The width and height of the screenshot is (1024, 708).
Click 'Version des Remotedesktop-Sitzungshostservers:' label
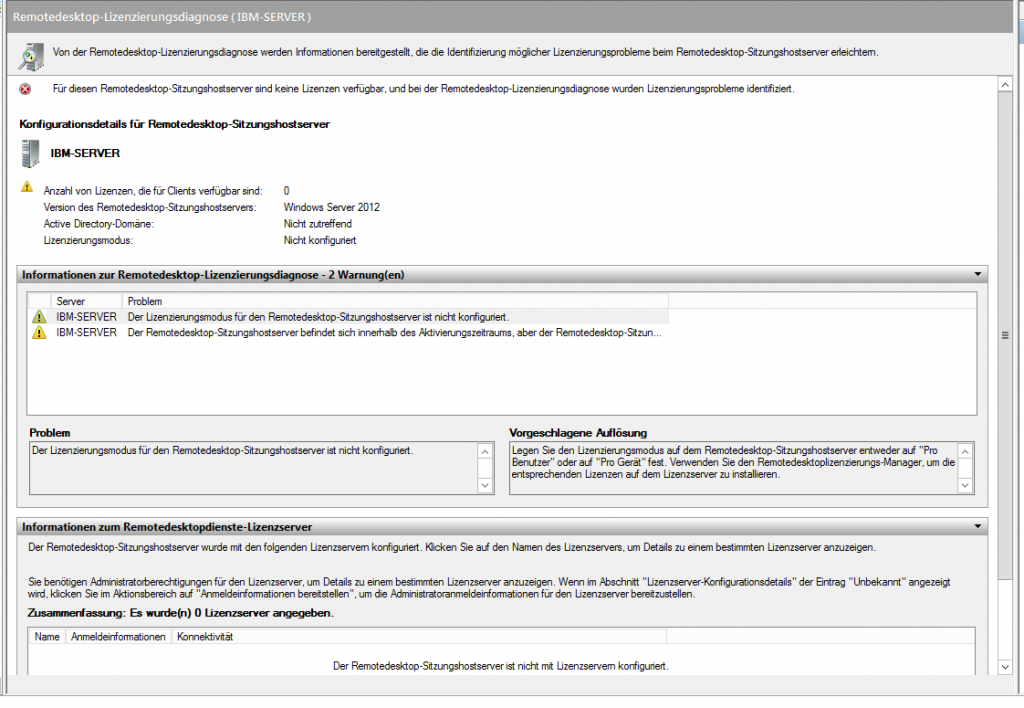pos(150,207)
